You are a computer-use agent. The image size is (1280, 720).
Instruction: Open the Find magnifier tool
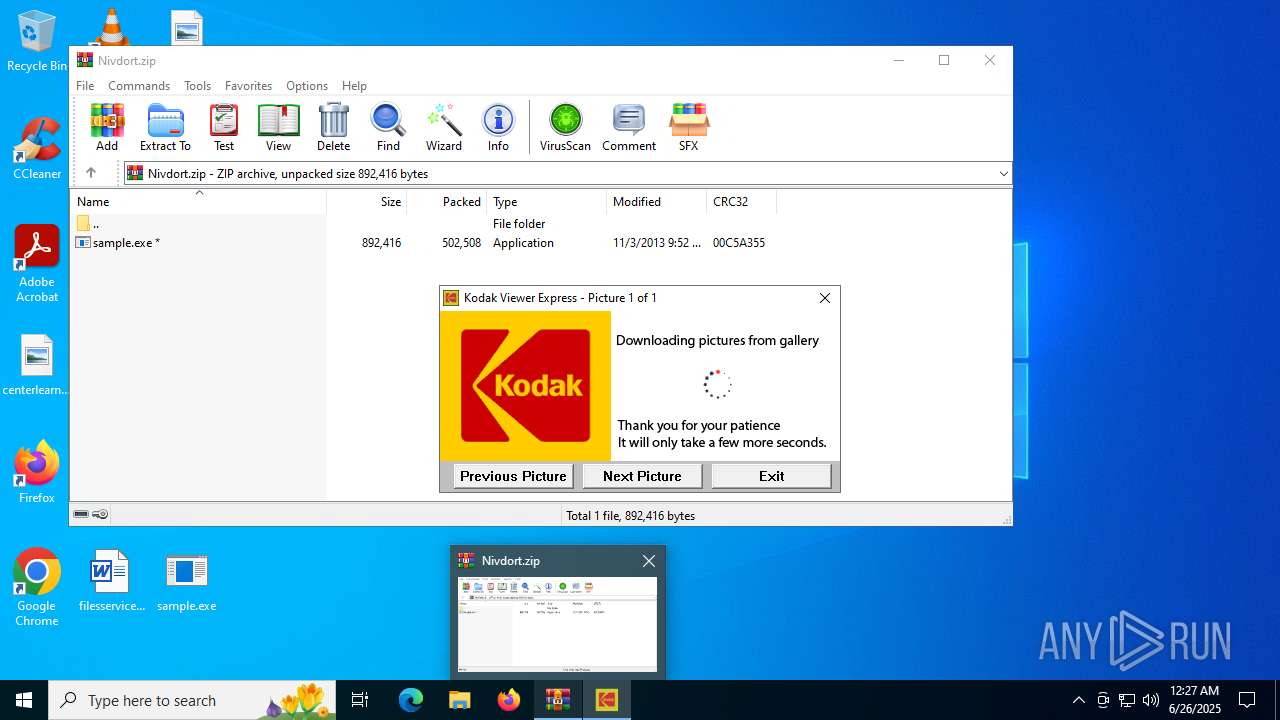click(x=388, y=127)
